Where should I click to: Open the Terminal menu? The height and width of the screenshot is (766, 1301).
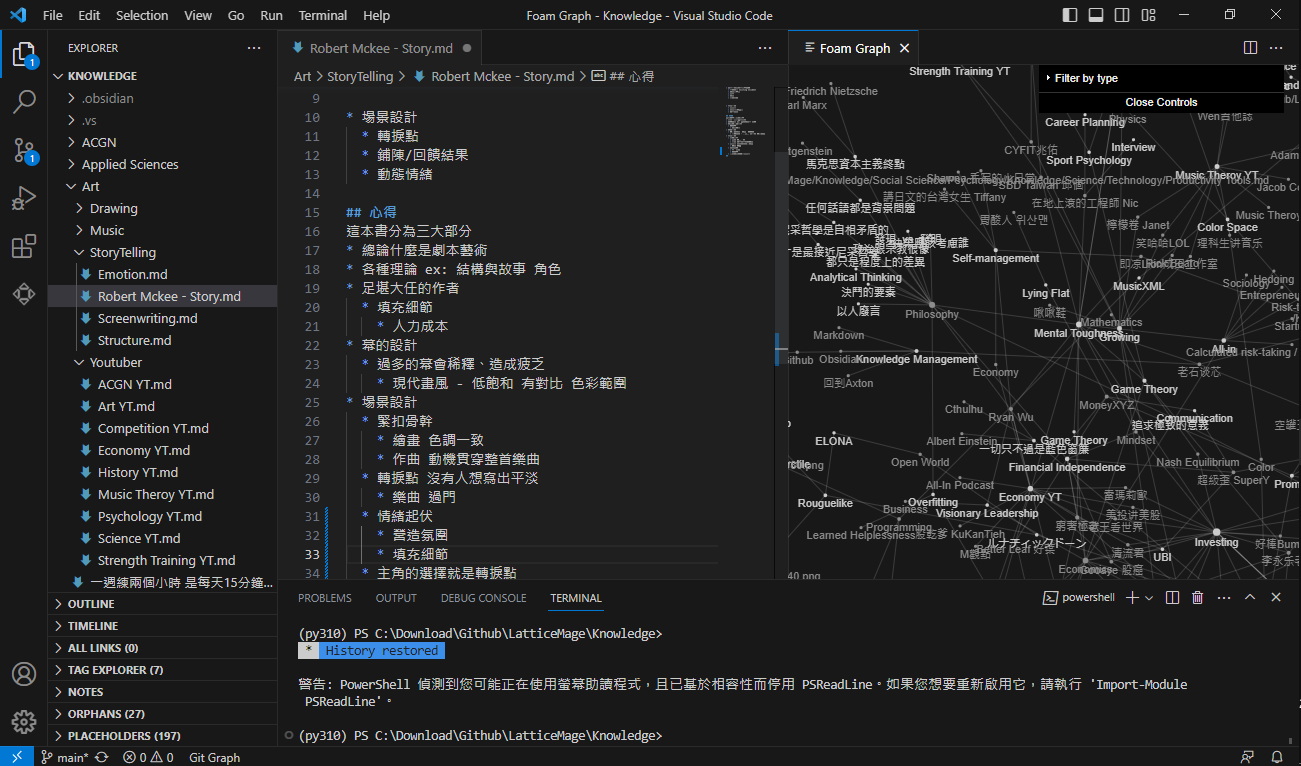tap(323, 15)
